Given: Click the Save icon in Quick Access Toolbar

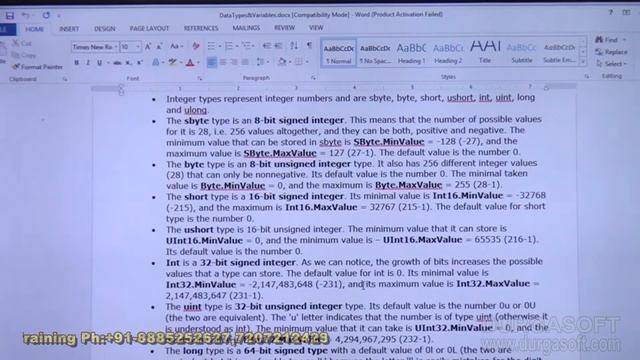Looking at the screenshot, I should [x=10, y=16].
